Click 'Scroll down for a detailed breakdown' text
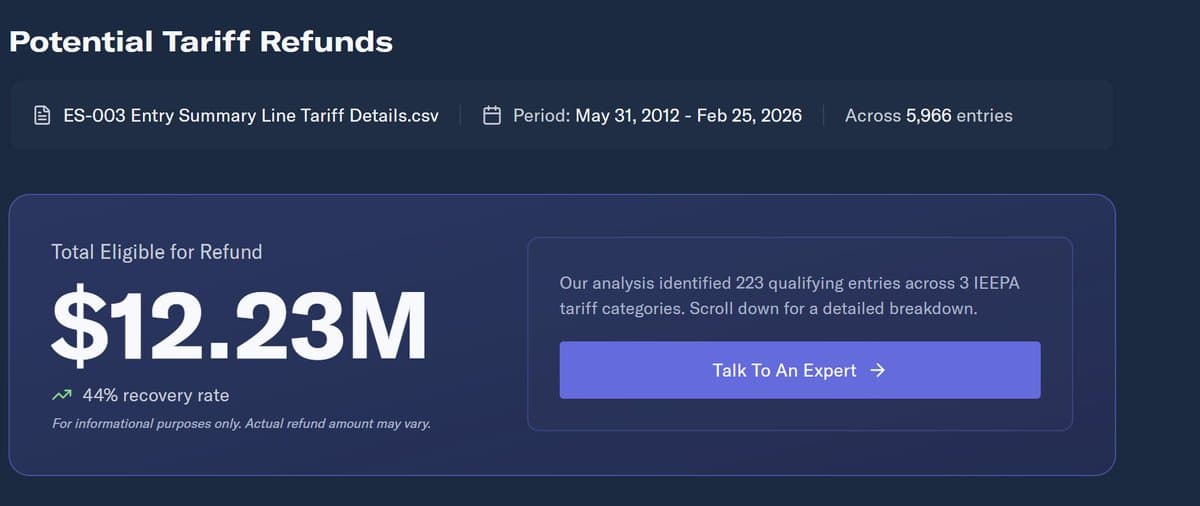 pyautogui.click(x=833, y=308)
